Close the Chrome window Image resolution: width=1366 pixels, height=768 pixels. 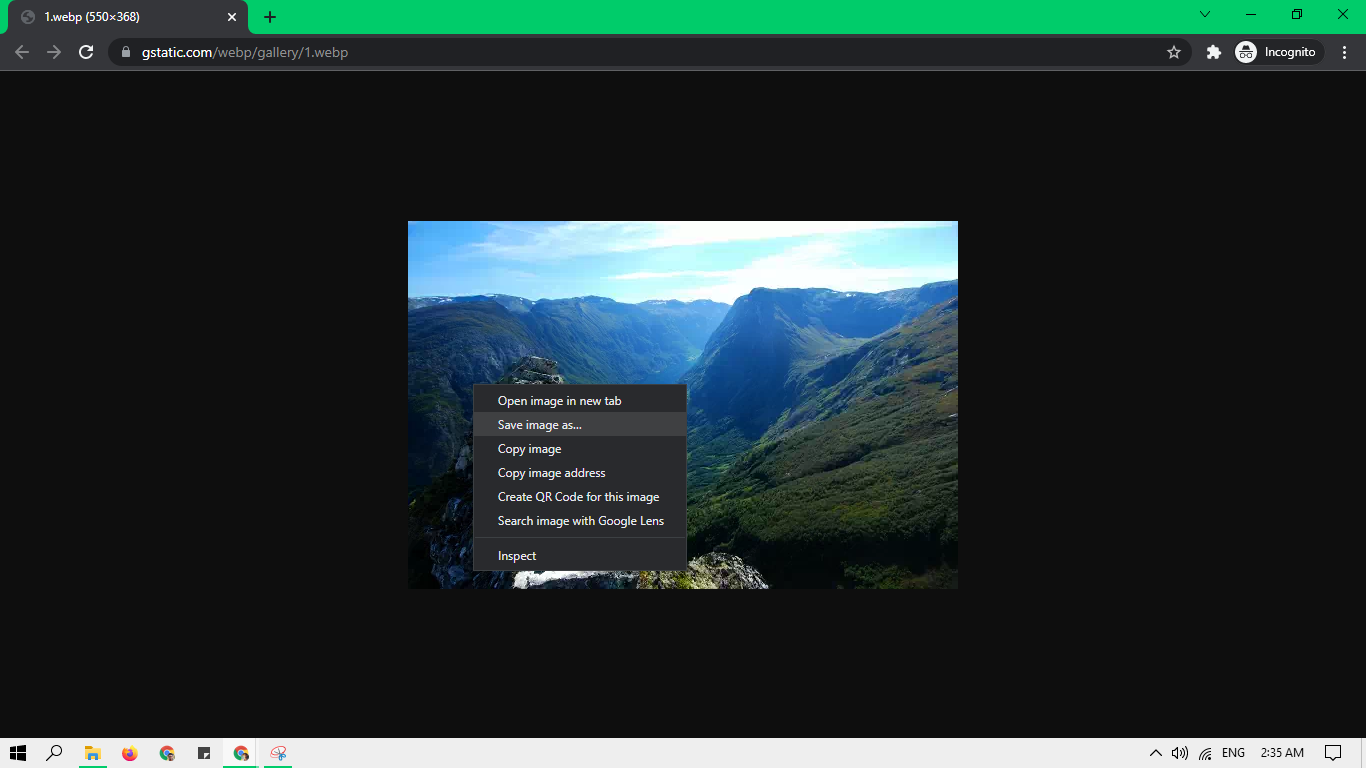(1343, 15)
